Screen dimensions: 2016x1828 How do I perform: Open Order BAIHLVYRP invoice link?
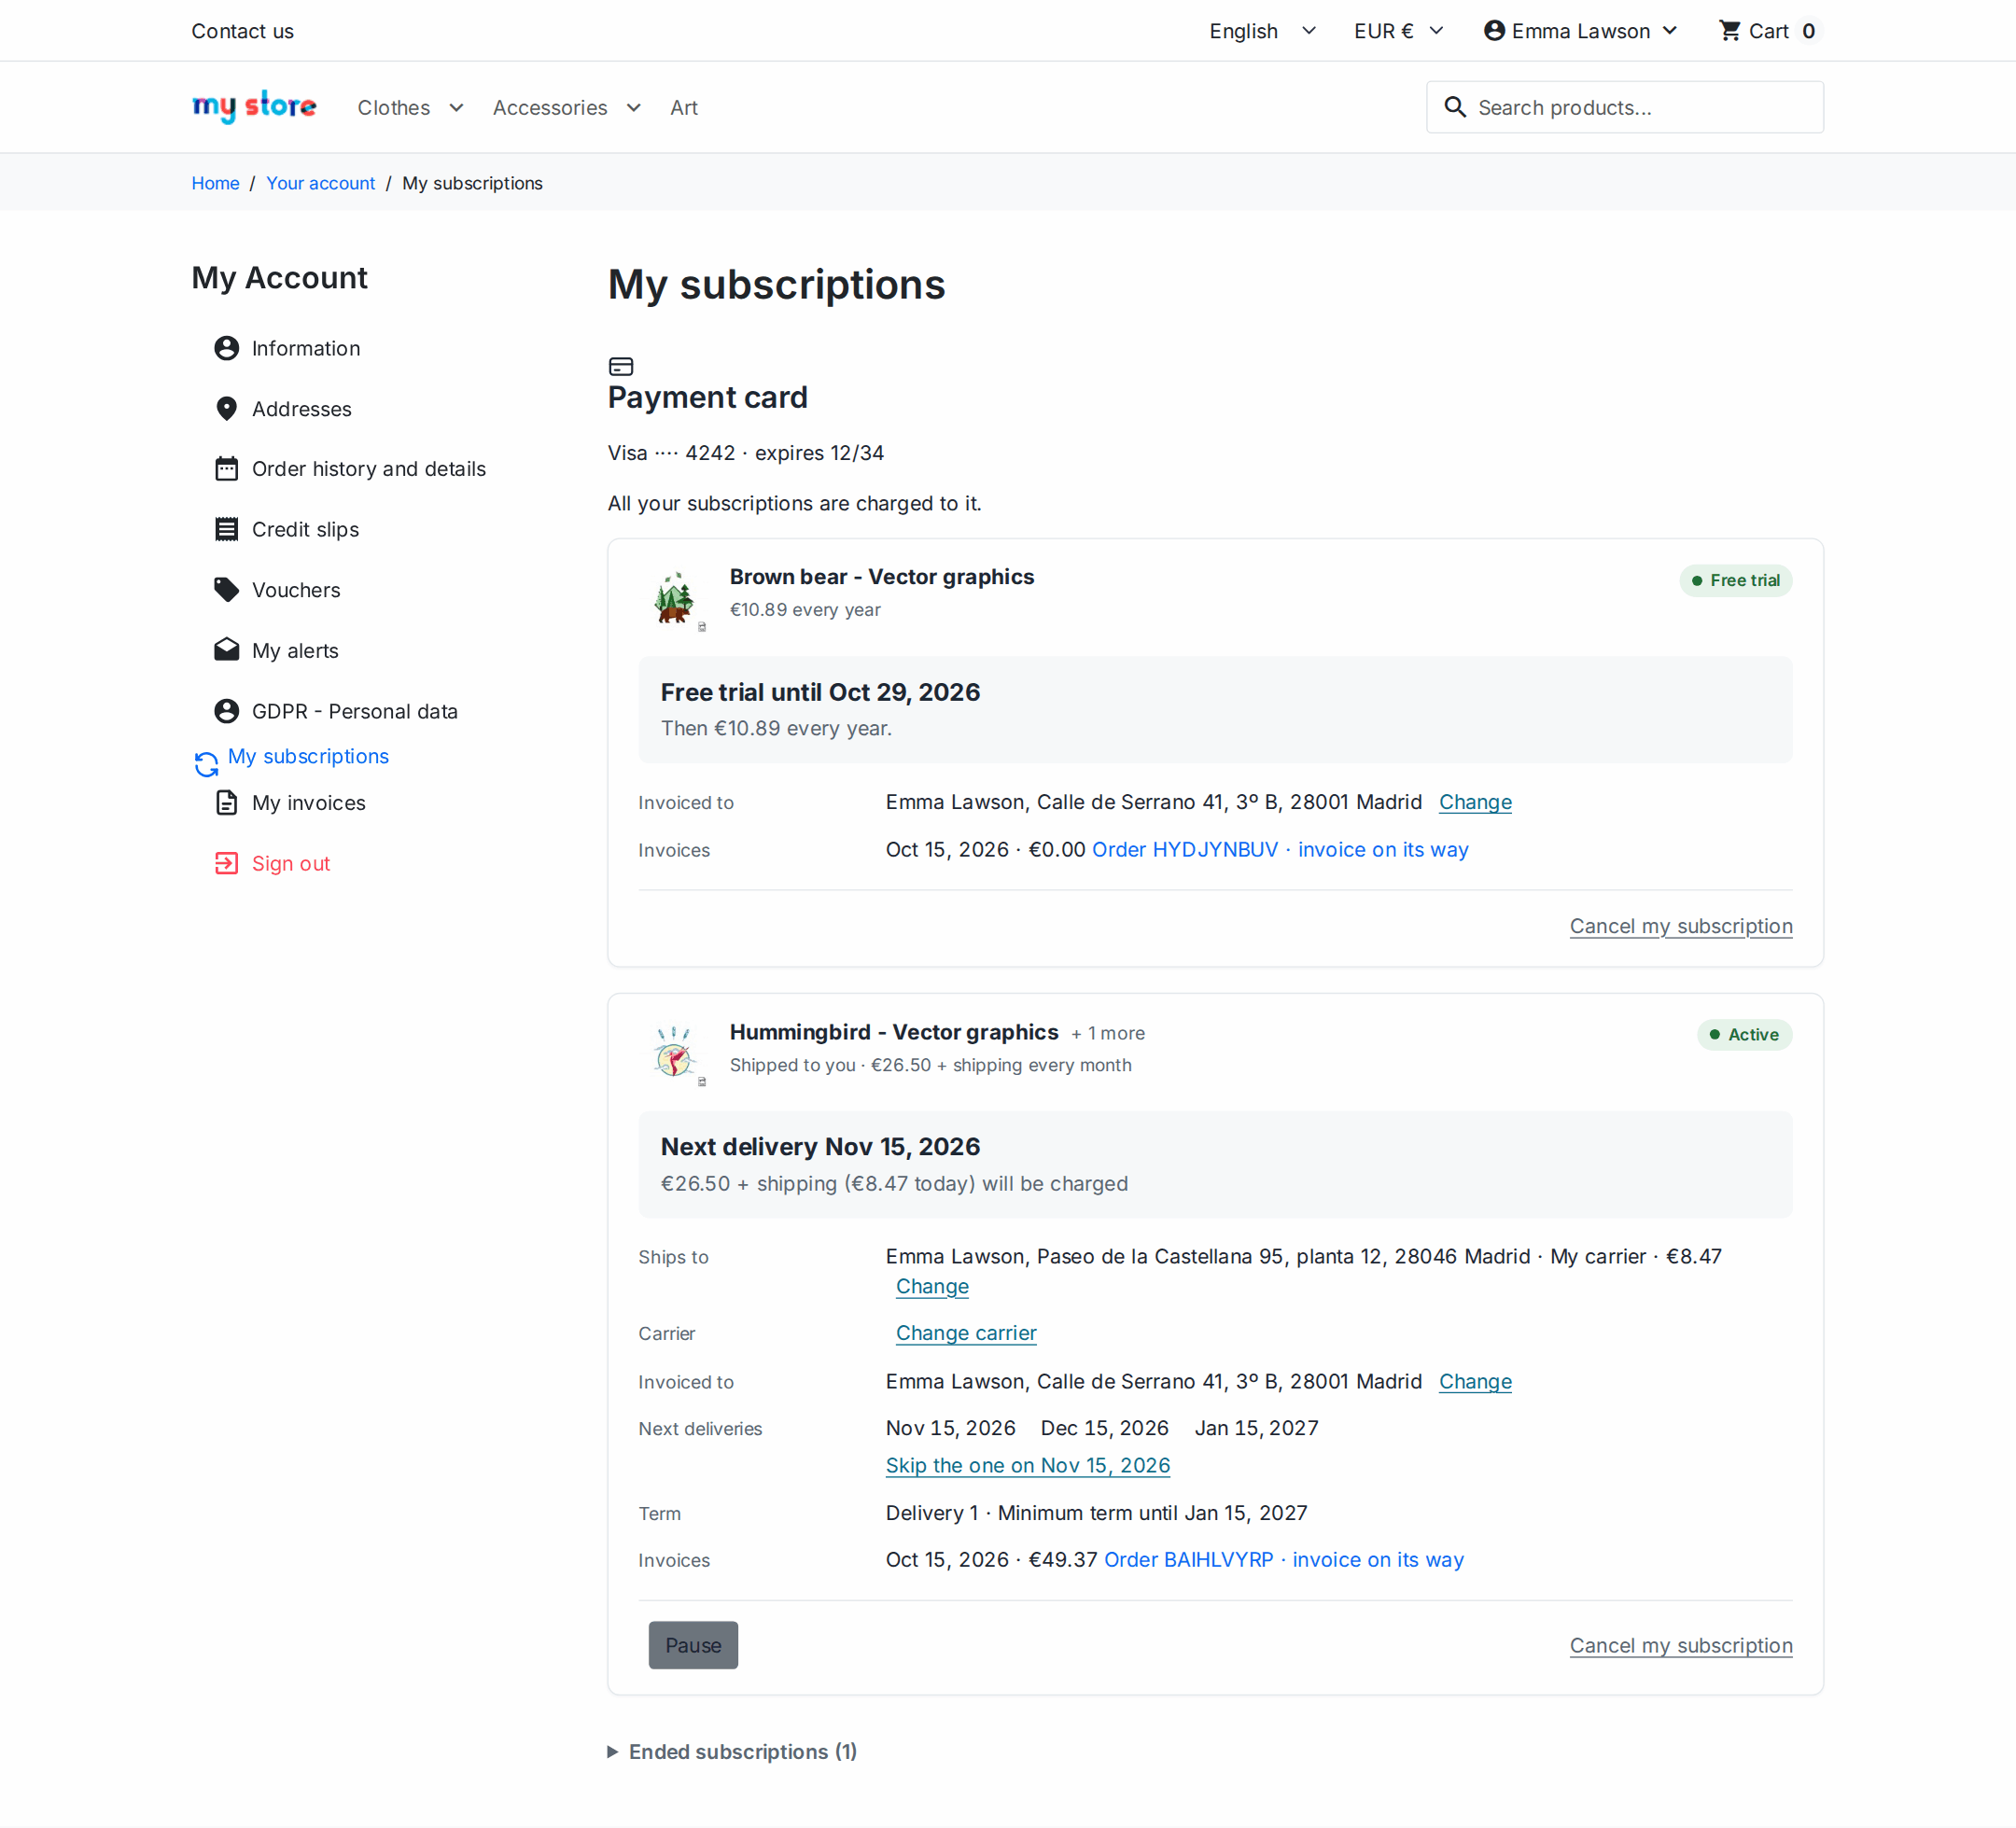coord(1284,1559)
